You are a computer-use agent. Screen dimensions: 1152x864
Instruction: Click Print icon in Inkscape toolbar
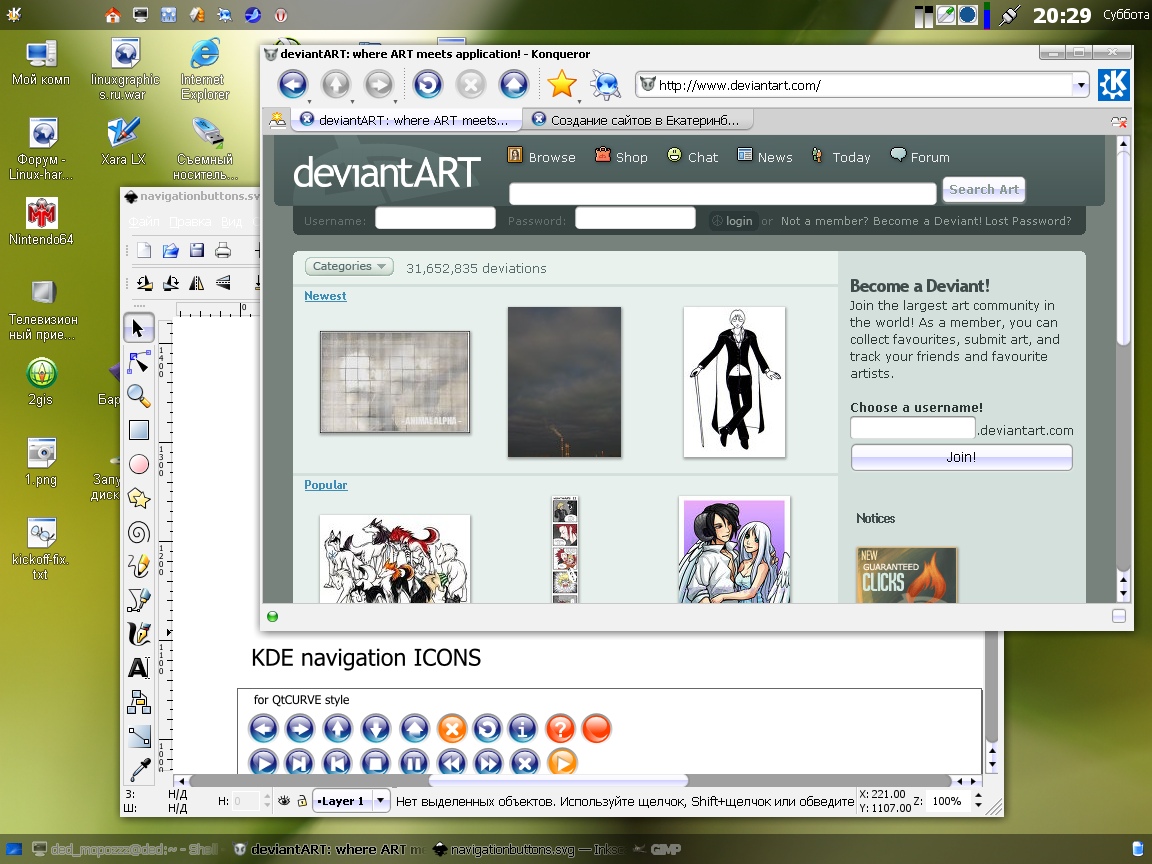pos(223,251)
